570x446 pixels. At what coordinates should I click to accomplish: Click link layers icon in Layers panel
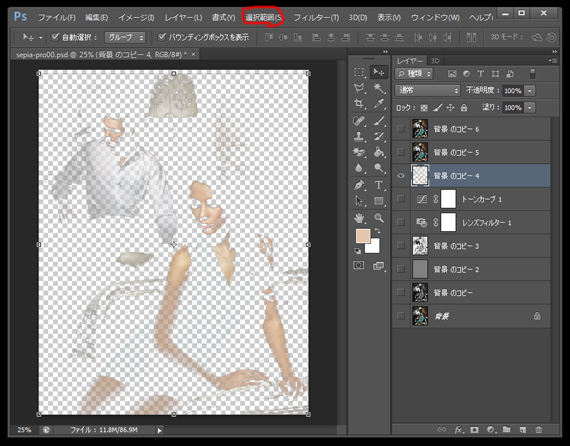click(441, 430)
